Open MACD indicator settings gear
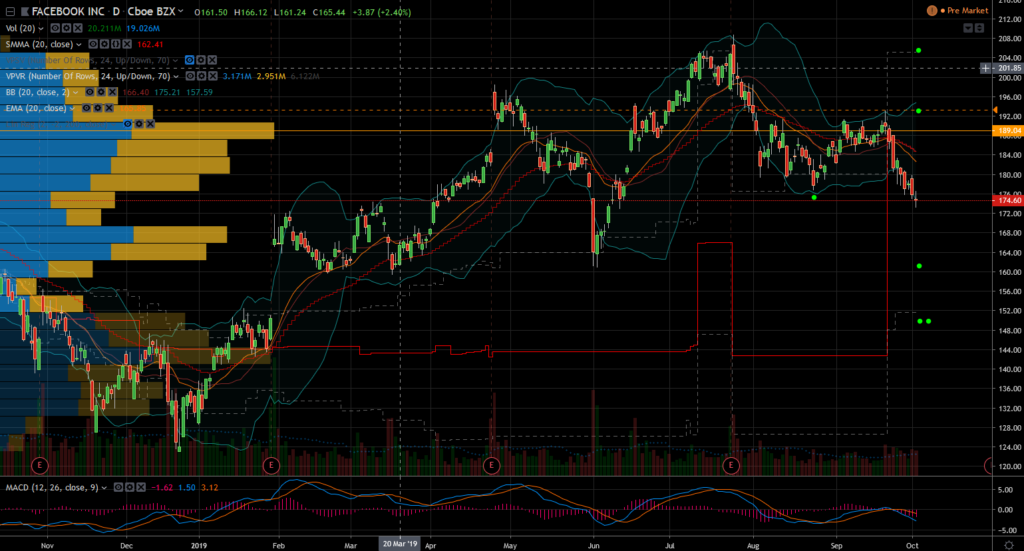This screenshot has height=551, width=1024. (x=129, y=487)
